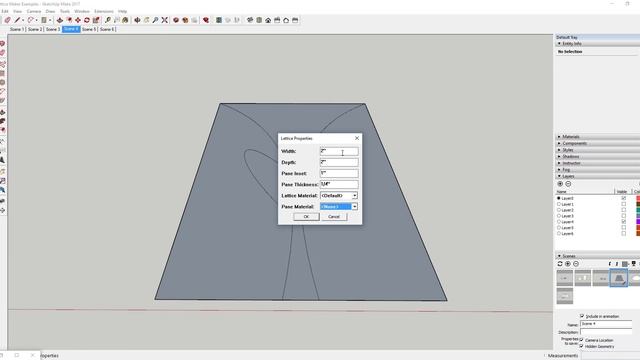Remove scene using minus icon in Scenes
The image size is (640, 360).
[576, 264]
